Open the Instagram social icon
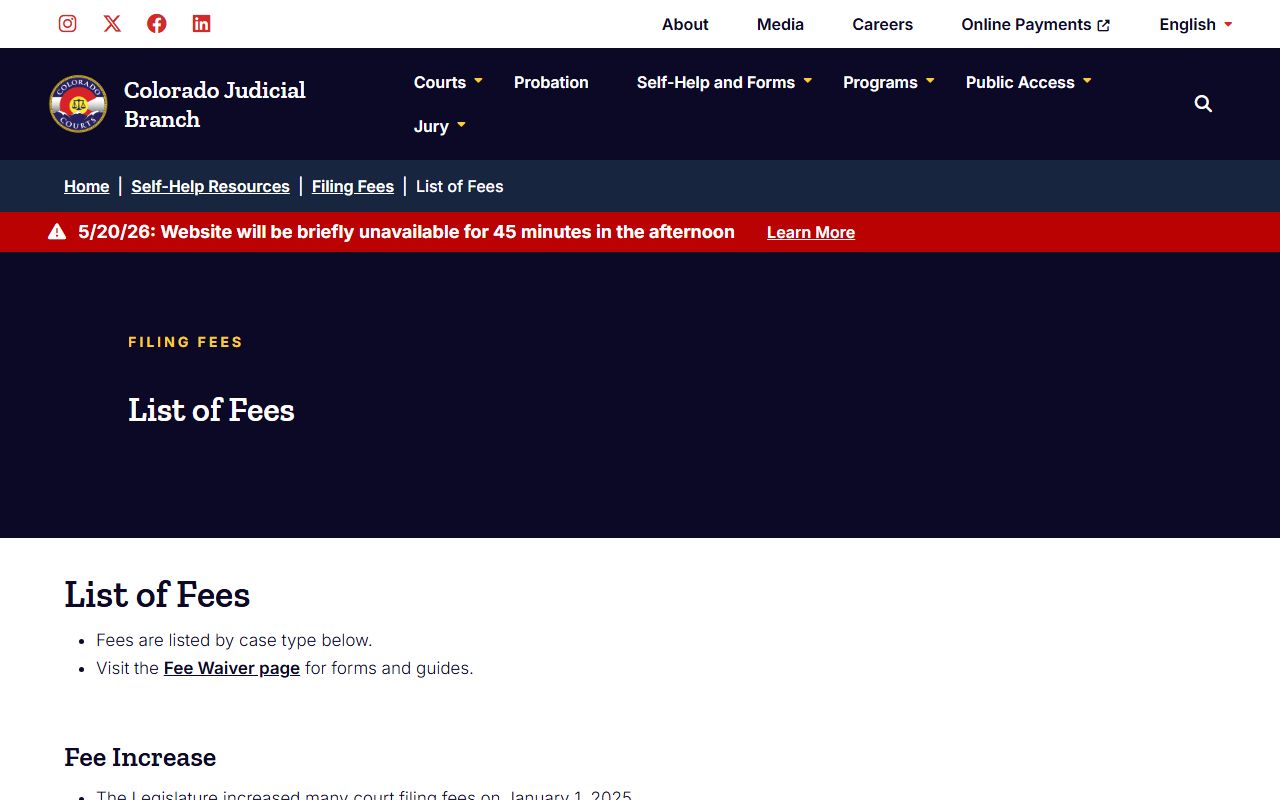 [x=67, y=24]
